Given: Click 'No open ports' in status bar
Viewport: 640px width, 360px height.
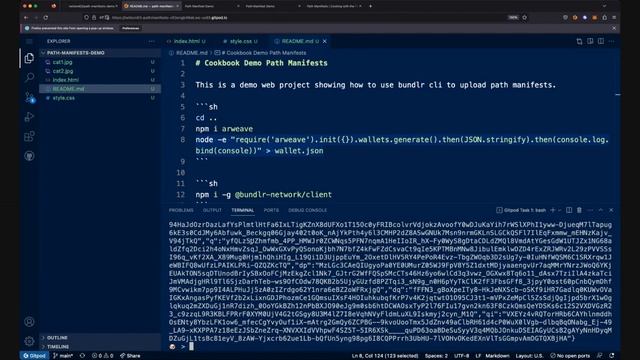Looking at the screenshot, I should point(570,356).
